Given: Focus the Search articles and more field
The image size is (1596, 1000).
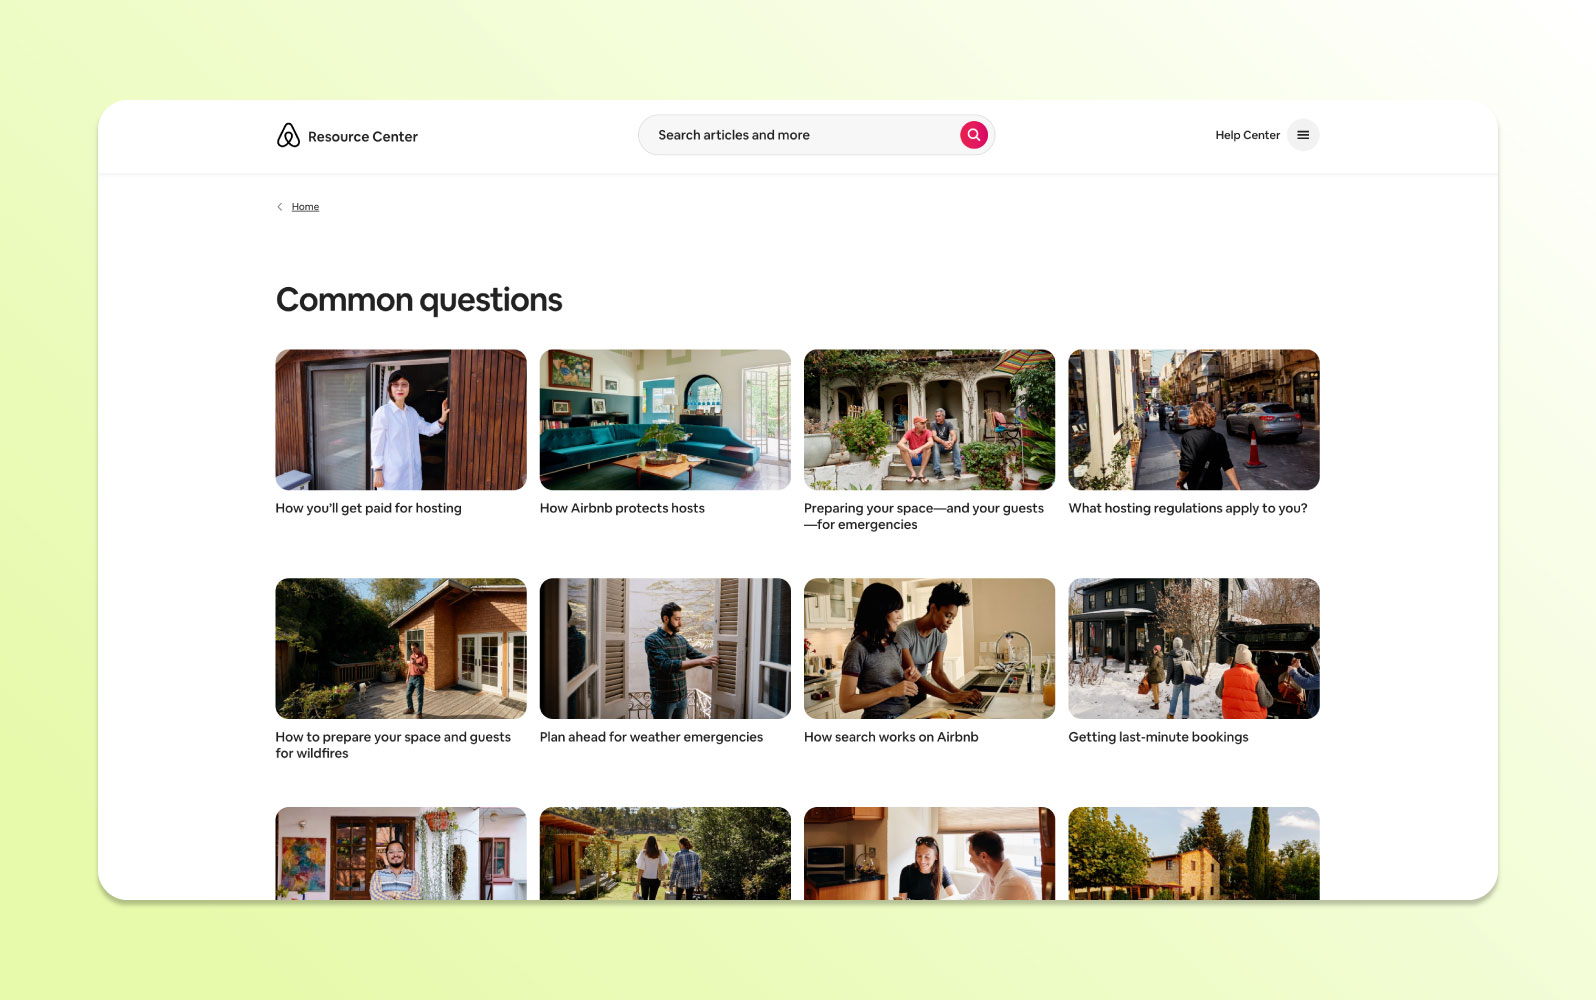Looking at the screenshot, I should coord(816,135).
